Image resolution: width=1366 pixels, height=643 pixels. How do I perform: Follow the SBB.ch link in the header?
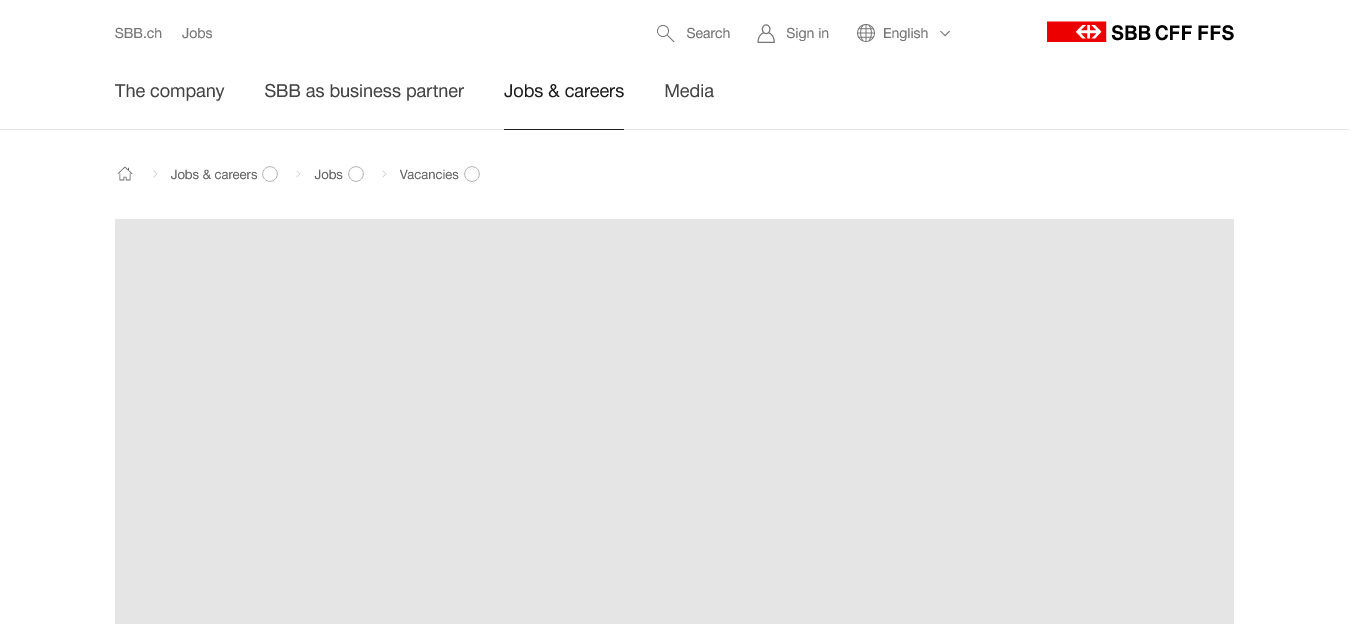click(138, 33)
